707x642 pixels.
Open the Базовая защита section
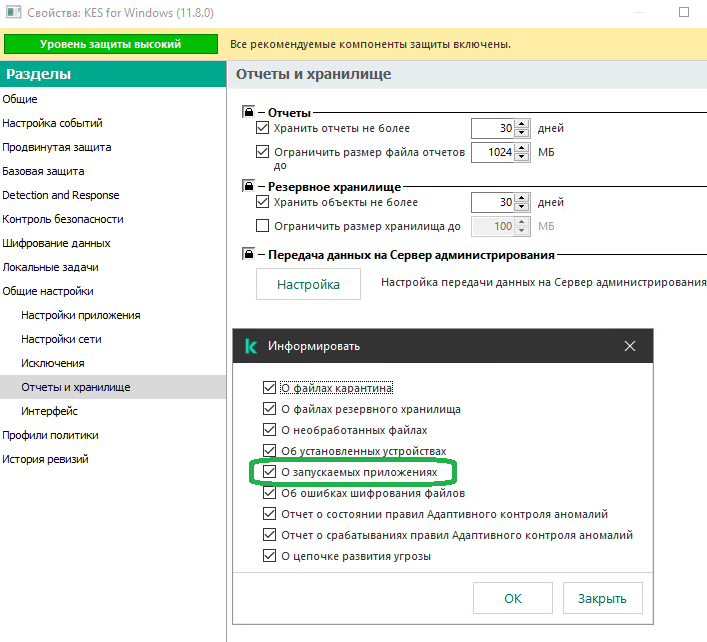point(113,171)
